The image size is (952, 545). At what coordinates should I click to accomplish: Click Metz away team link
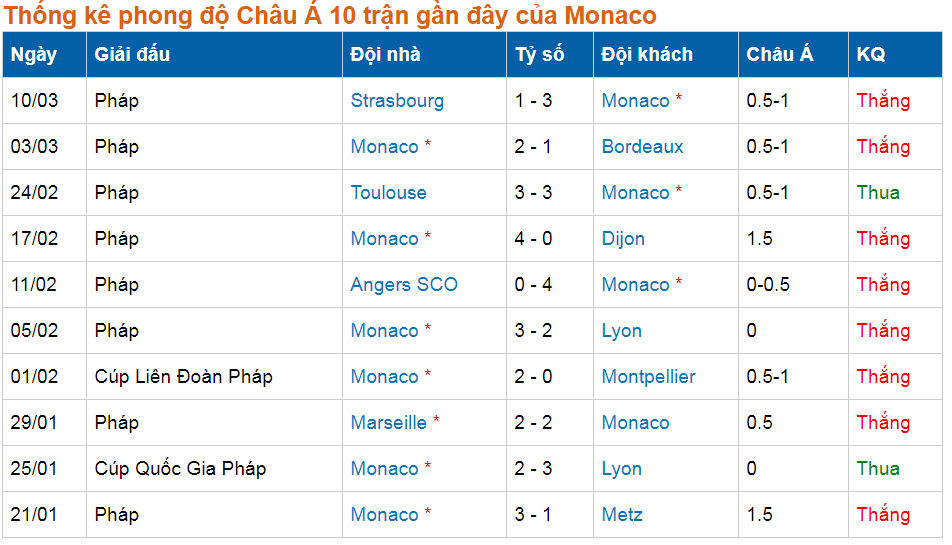coord(622,515)
